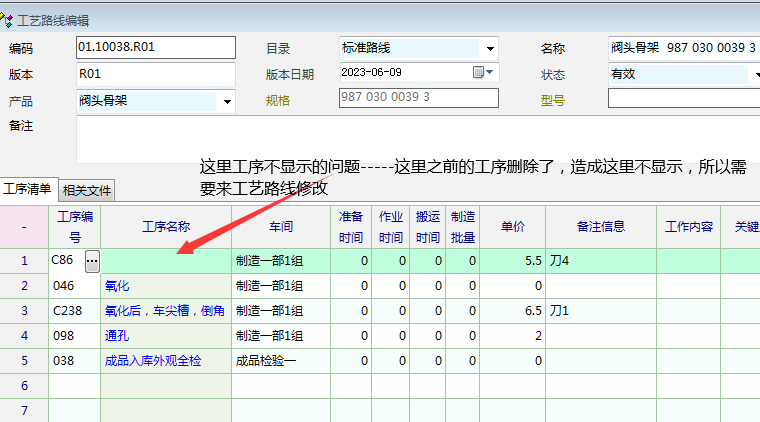The width and height of the screenshot is (760, 422).
Task: Click the 编码 input field
Action: point(155,48)
